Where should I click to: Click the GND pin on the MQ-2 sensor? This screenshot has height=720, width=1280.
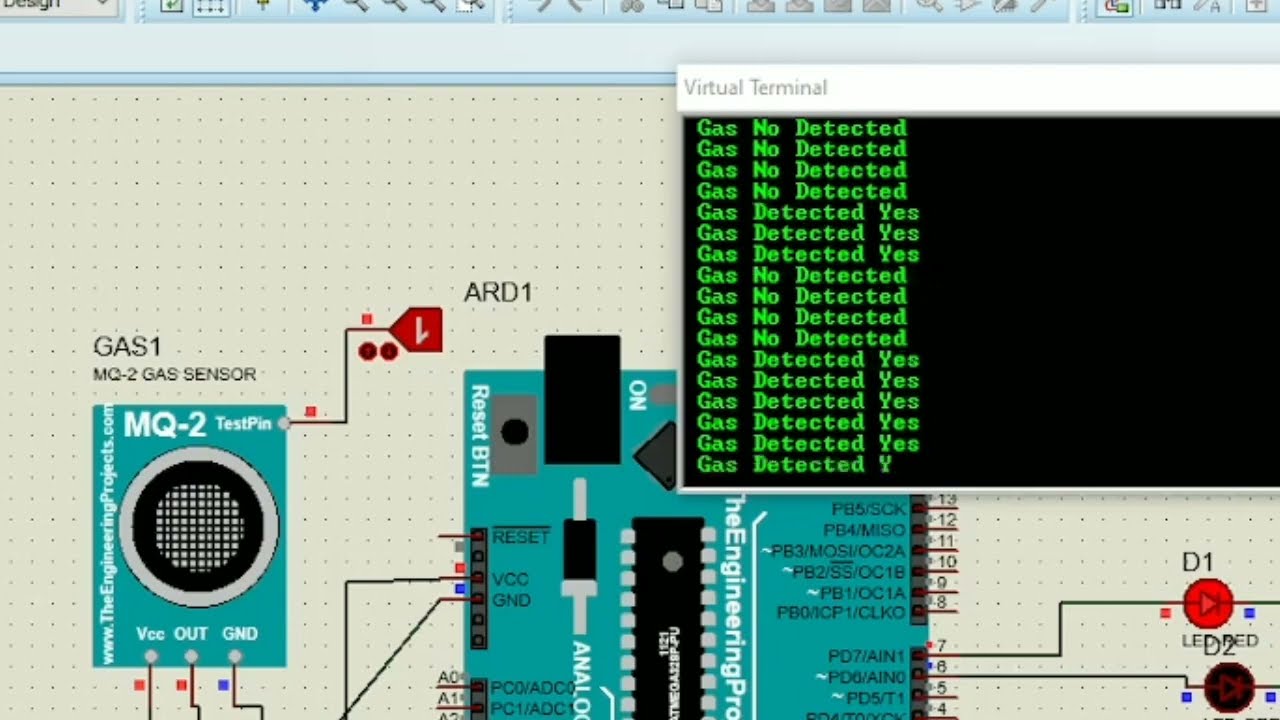[235, 656]
